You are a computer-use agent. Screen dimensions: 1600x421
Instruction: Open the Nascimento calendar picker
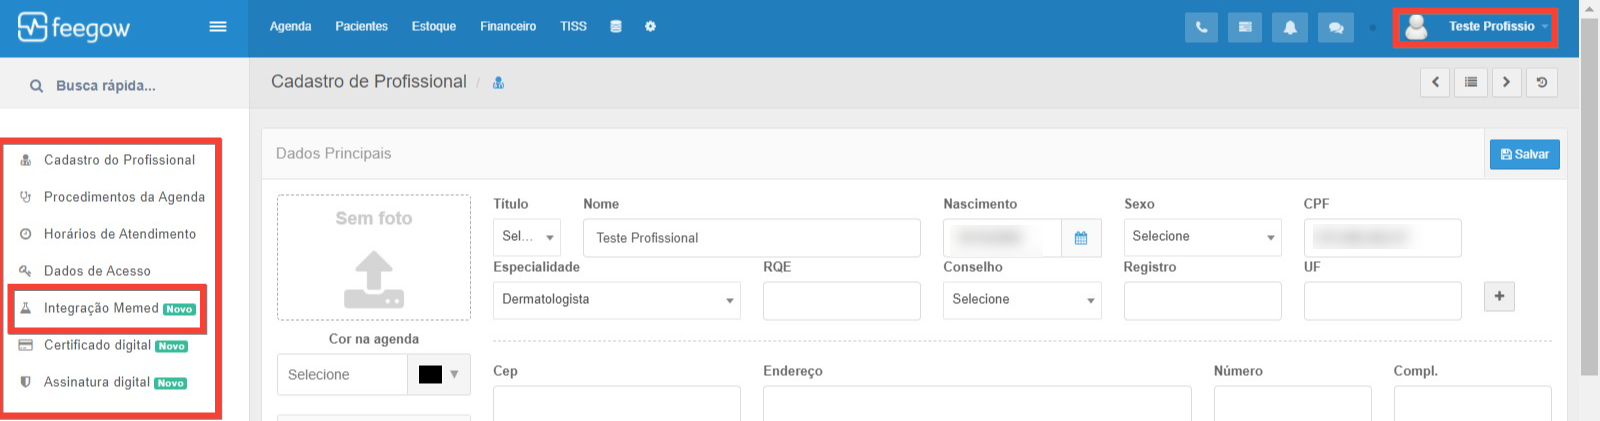(1081, 238)
